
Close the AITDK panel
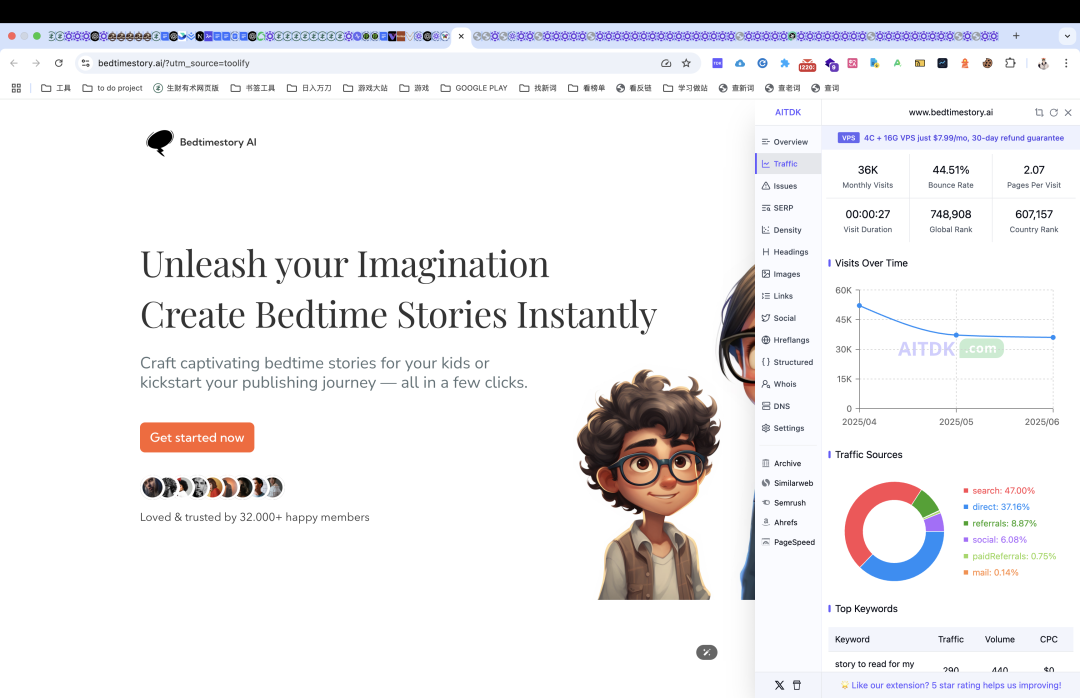1068,112
